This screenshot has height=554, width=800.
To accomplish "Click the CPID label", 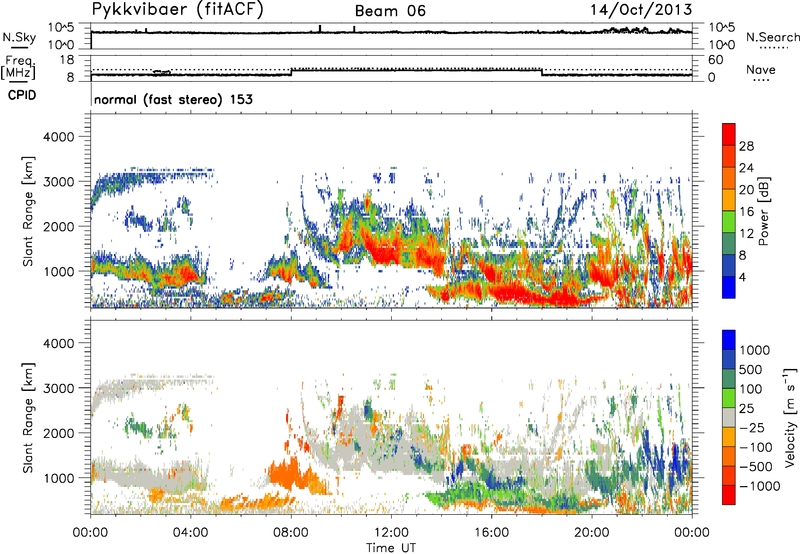I will 22,95.
